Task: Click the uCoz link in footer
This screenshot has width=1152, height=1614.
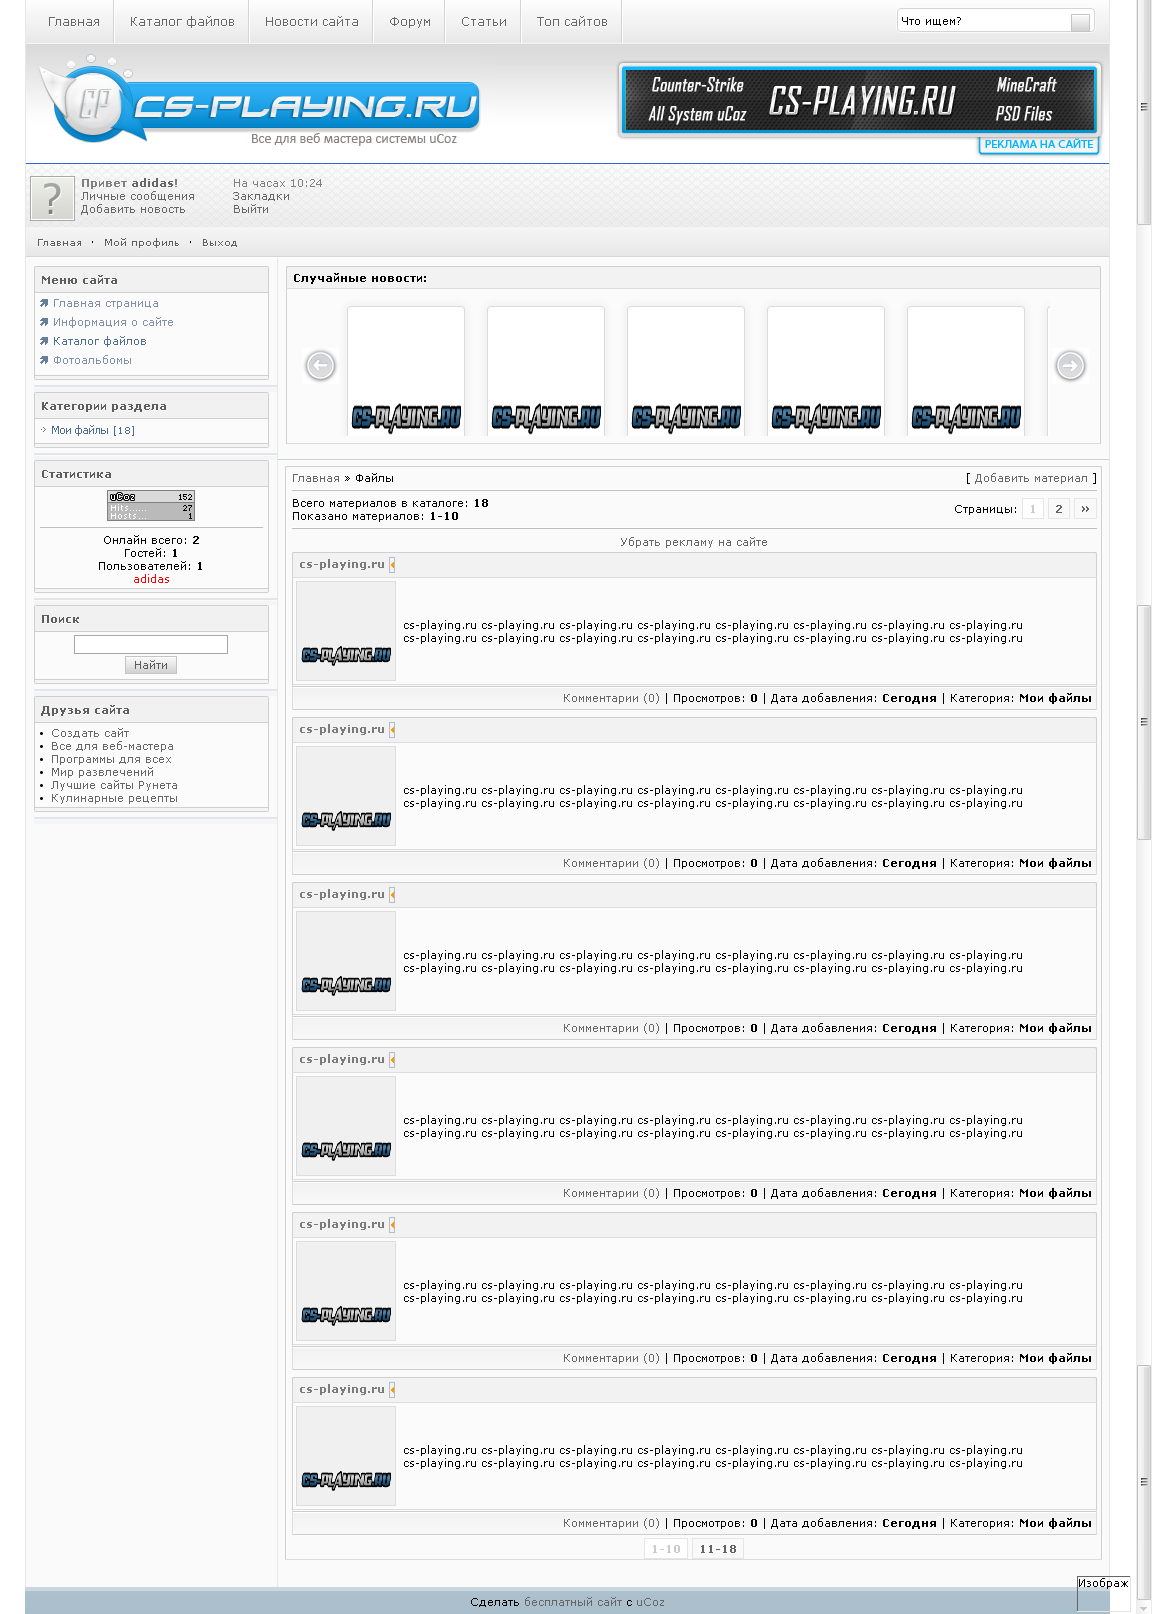Action: [650, 1602]
